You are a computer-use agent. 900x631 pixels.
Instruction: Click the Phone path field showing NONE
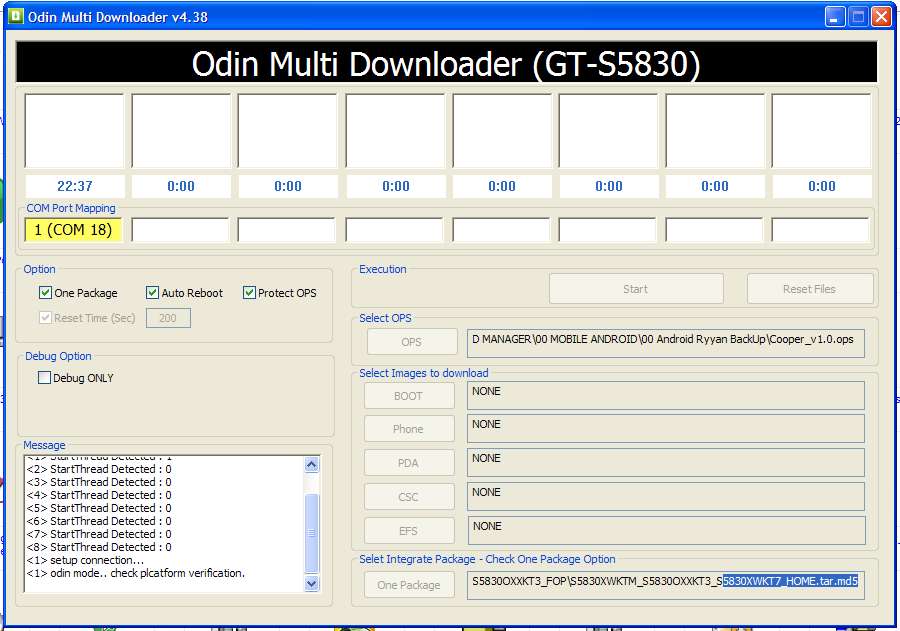pyautogui.click(x=666, y=429)
